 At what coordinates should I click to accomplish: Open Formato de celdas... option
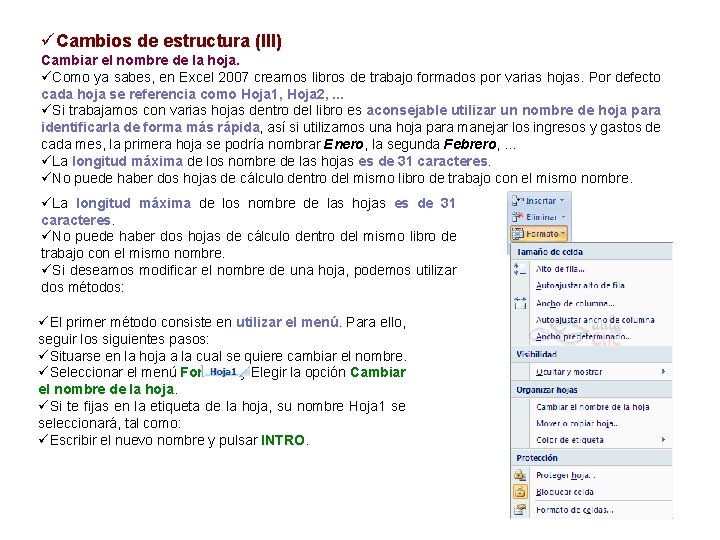pyautogui.click(x=574, y=510)
